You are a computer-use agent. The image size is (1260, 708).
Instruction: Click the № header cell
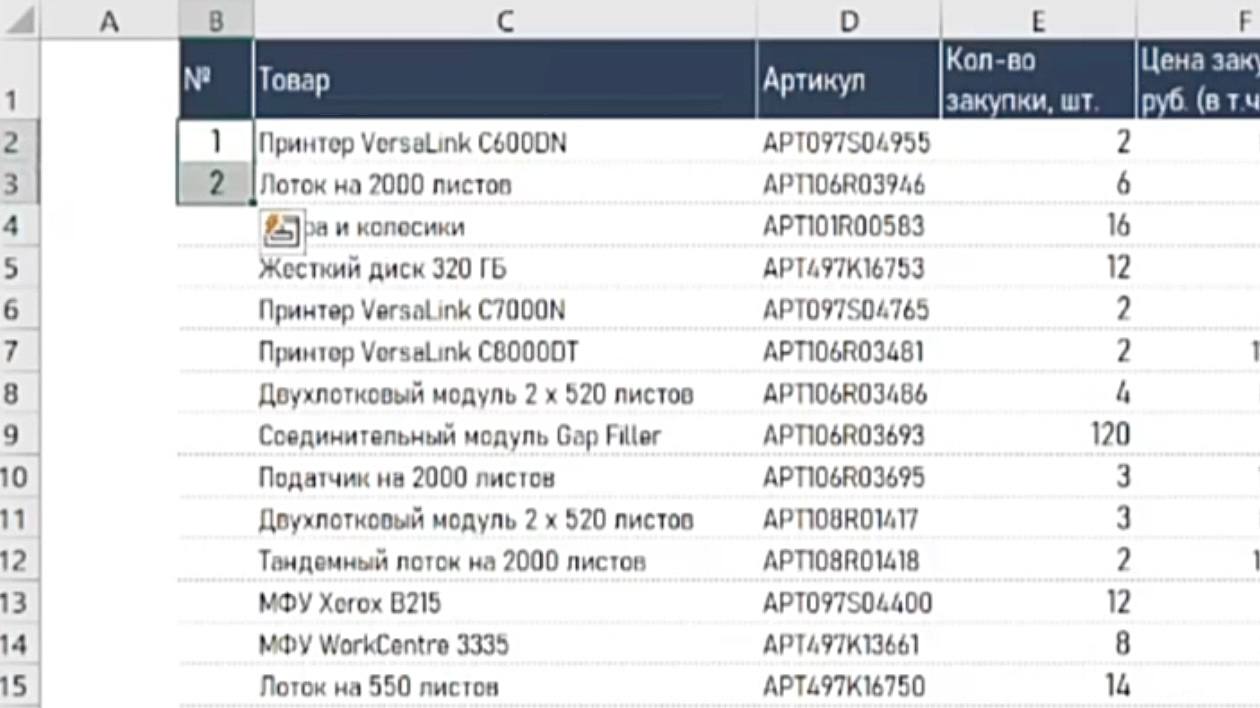(216, 79)
